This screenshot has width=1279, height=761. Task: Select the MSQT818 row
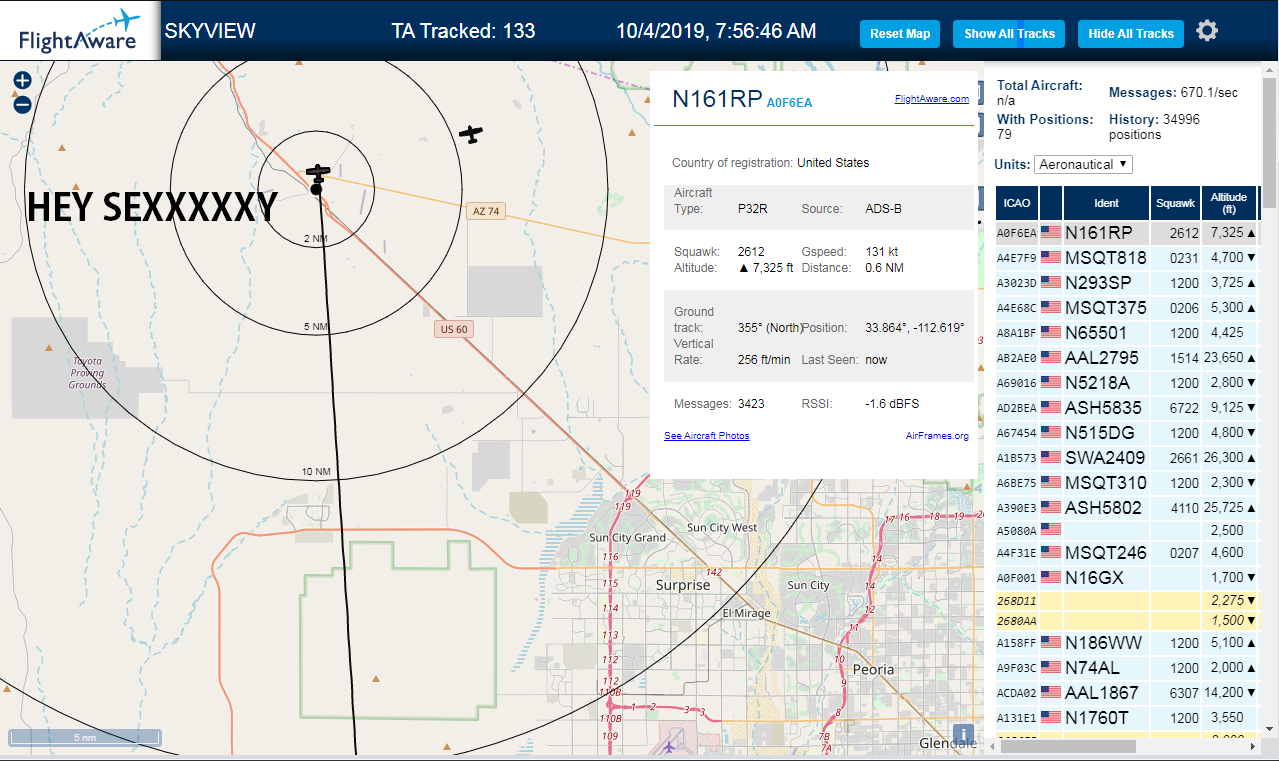[1127, 258]
